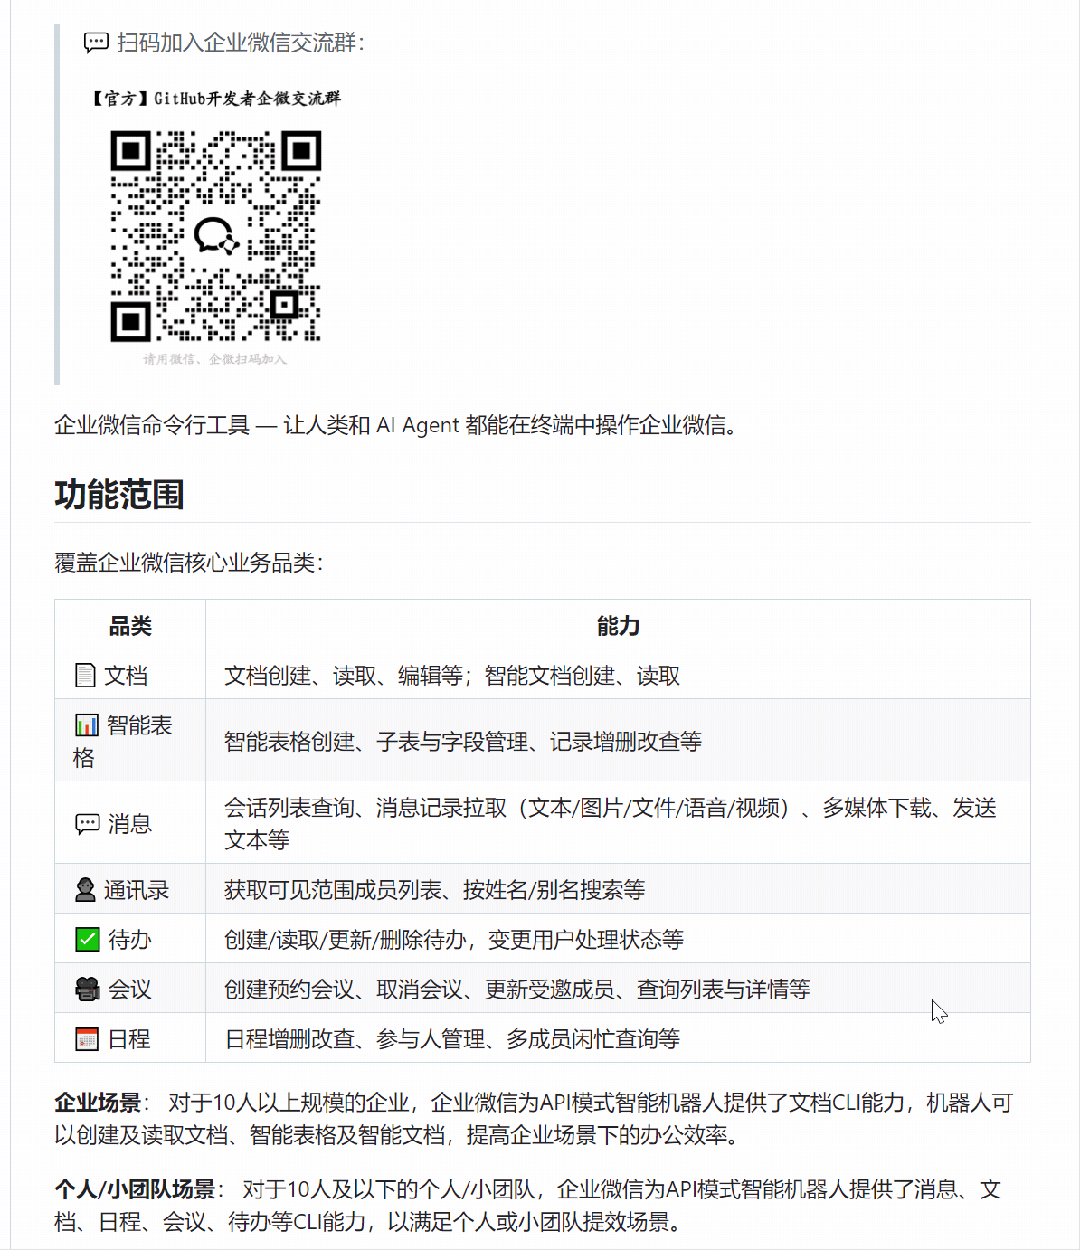This screenshot has width=1080, height=1250.
Task: Click the 消息 category cell label
Action: click(130, 824)
